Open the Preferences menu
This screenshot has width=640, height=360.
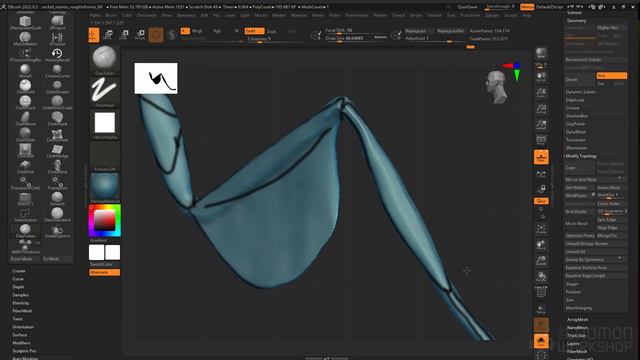click(356, 15)
